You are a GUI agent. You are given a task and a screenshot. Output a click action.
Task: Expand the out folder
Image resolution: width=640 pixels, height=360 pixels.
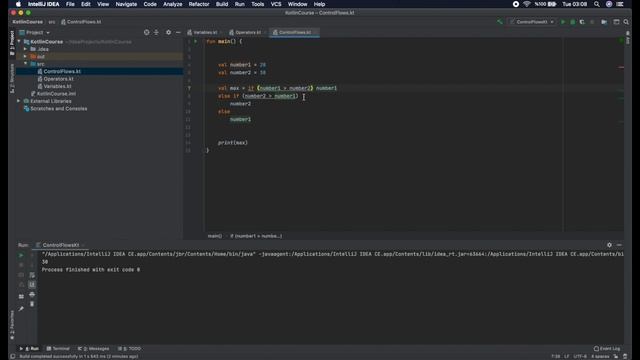(25, 56)
